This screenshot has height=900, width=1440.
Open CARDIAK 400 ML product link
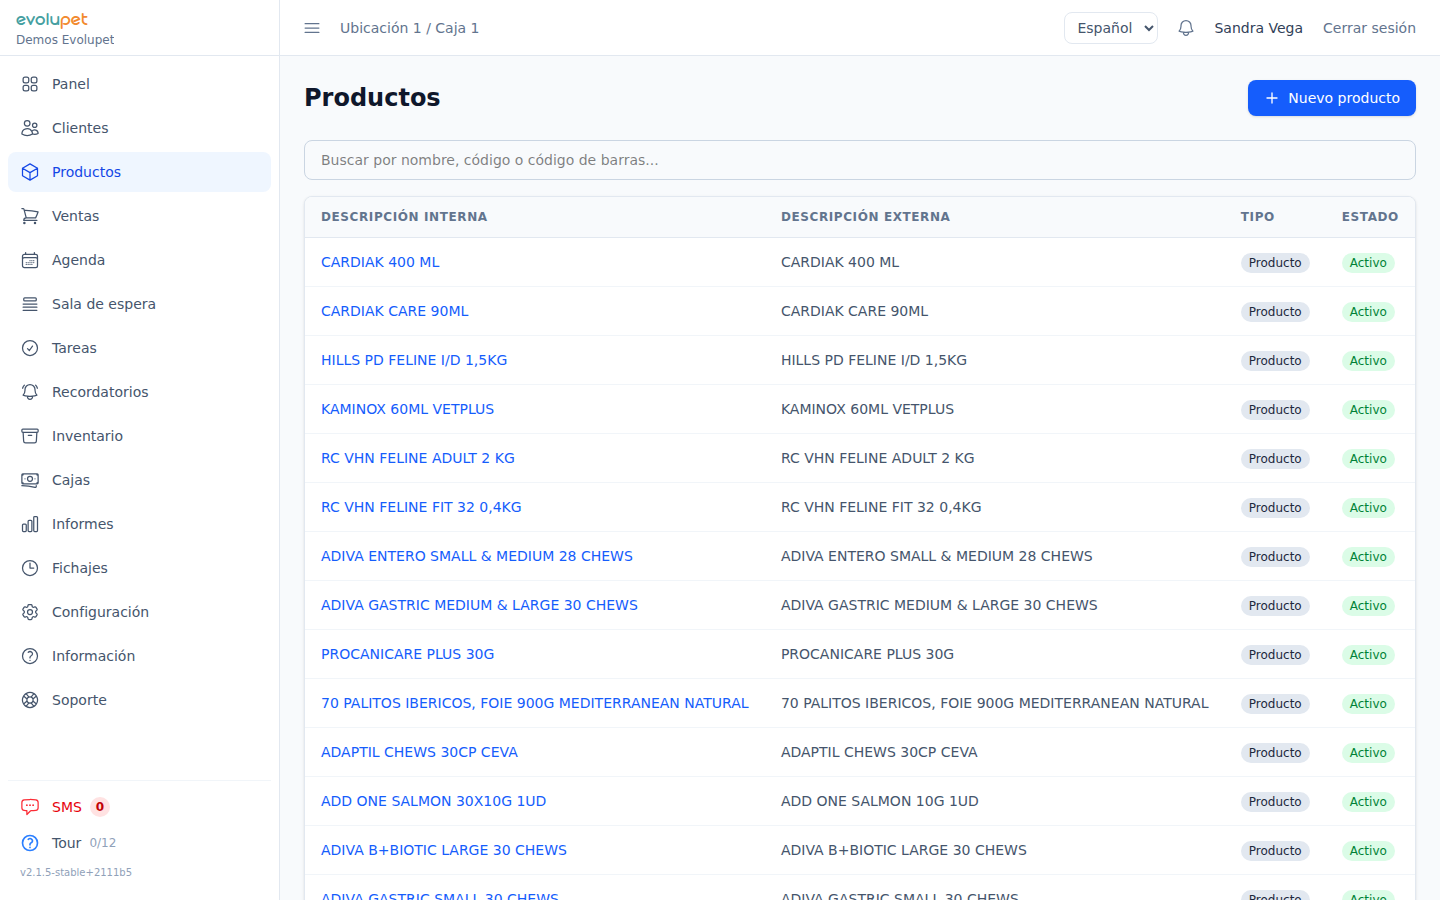tap(380, 262)
